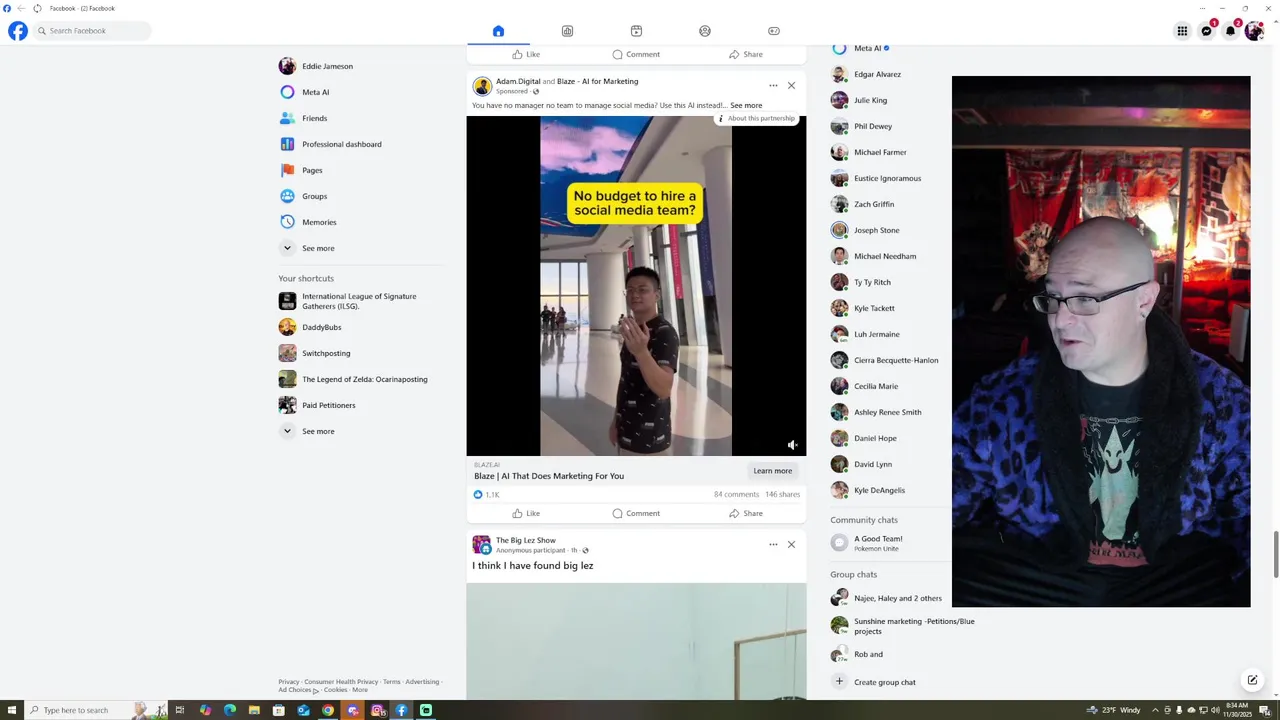The width and height of the screenshot is (1280, 720).
Task: Open the notifications bell
Action: pos(1230,31)
